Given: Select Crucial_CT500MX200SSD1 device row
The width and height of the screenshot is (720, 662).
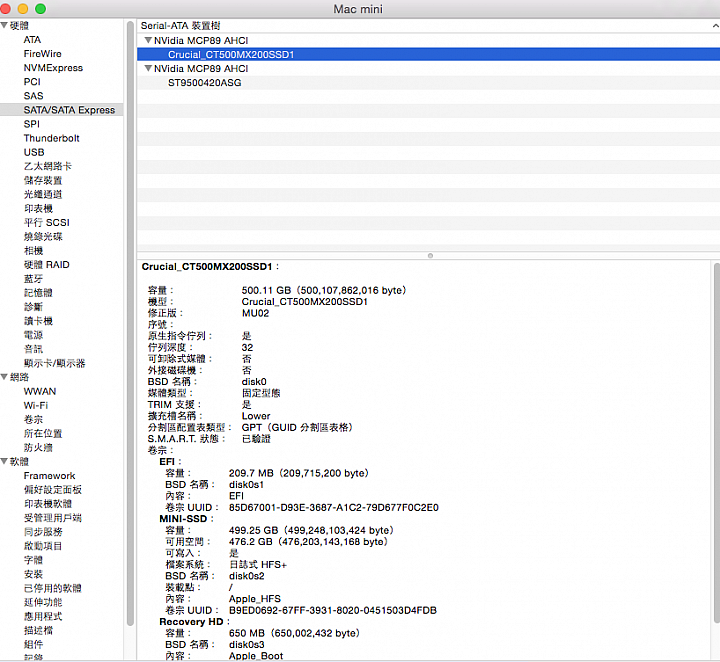Looking at the screenshot, I should click(x=428, y=55).
